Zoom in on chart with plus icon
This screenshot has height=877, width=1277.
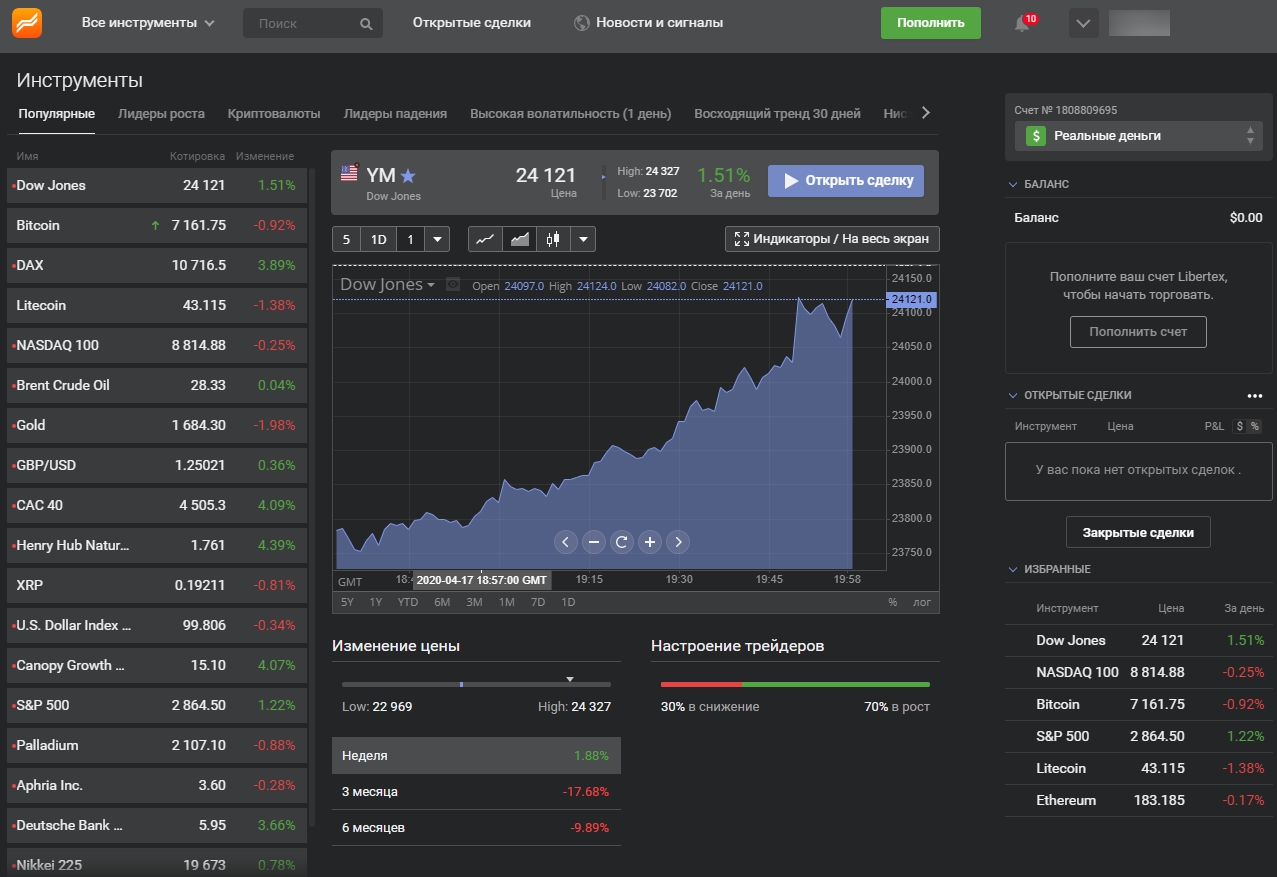(650, 541)
